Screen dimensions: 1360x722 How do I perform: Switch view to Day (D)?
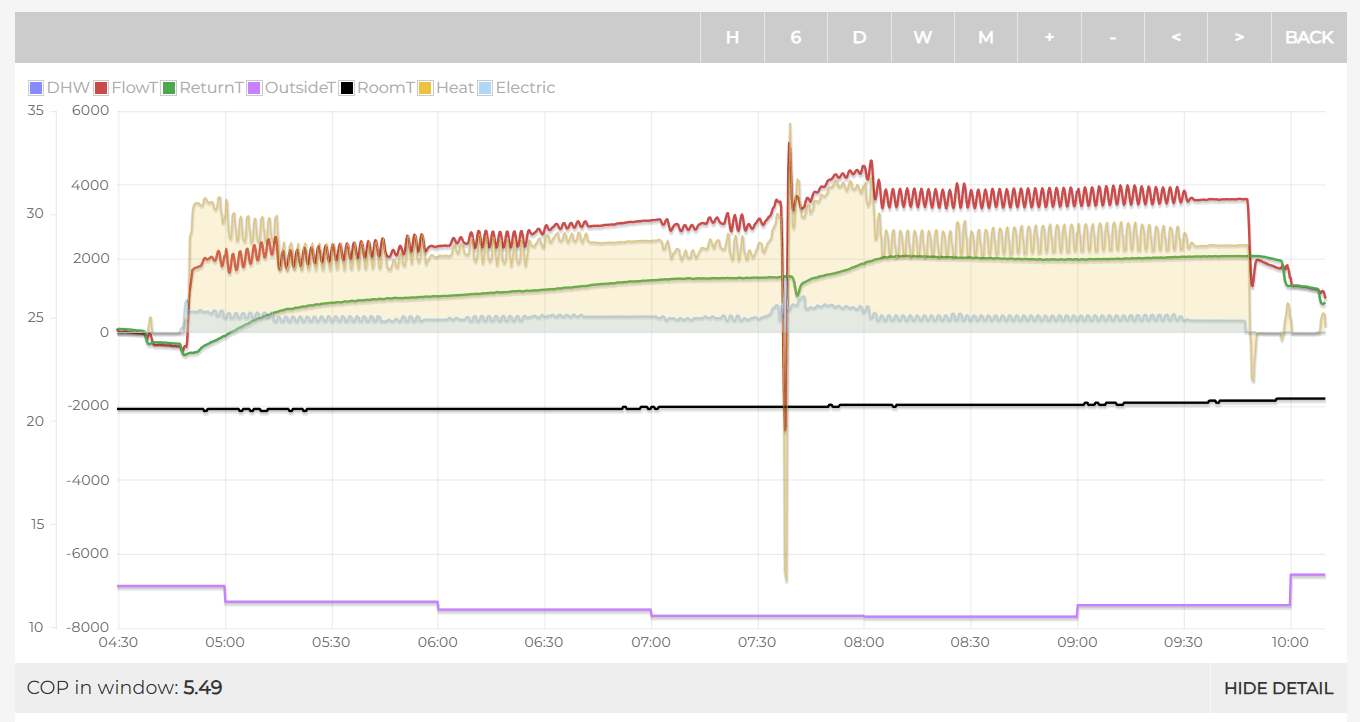point(859,37)
